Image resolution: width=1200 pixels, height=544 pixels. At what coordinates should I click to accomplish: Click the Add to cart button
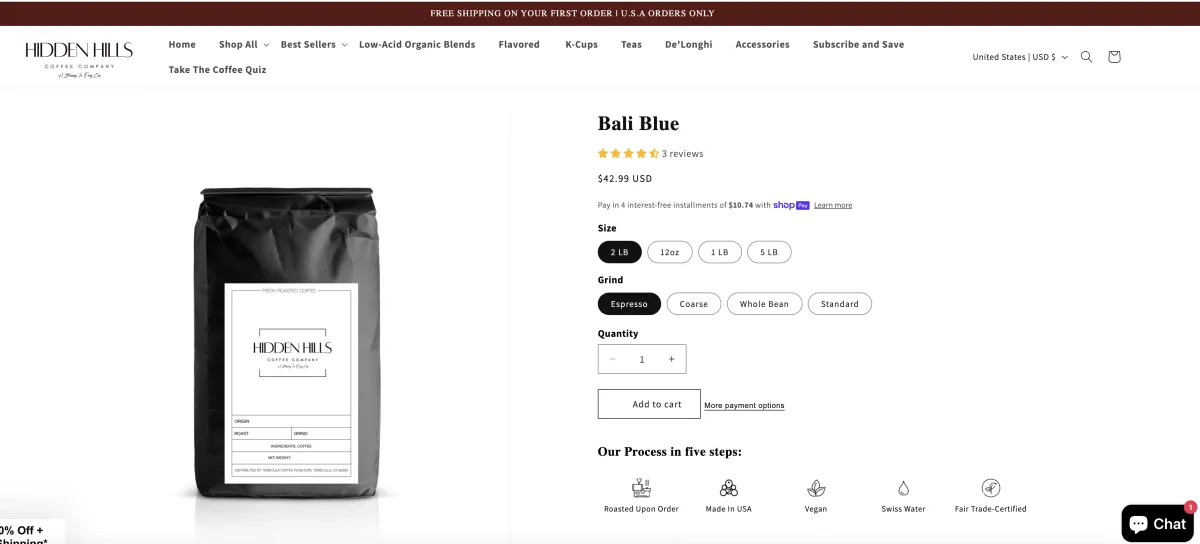click(x=649, y=404)
